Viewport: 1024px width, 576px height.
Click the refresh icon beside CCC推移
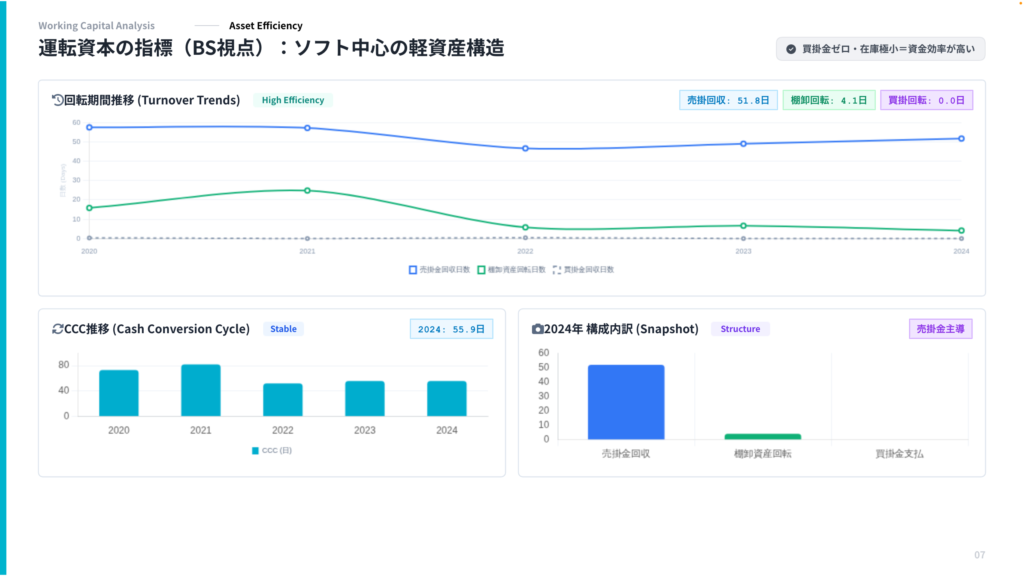tap(57, 329)
